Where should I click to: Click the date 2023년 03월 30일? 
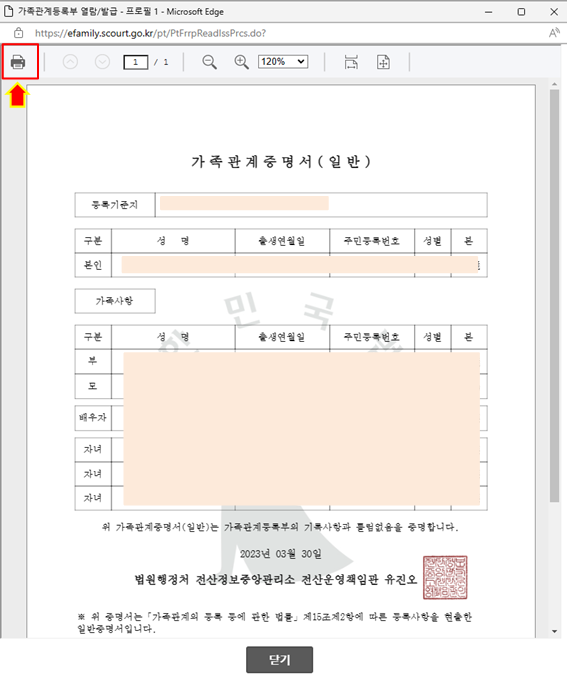click(281, 554)
